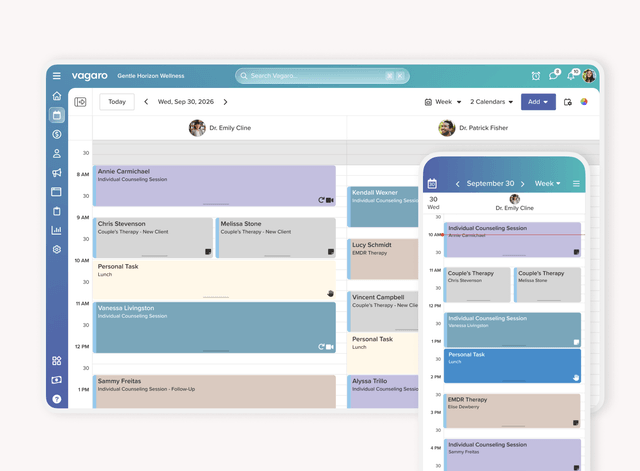Tap the mobile next day chevron after September 30

click(522, 184)
